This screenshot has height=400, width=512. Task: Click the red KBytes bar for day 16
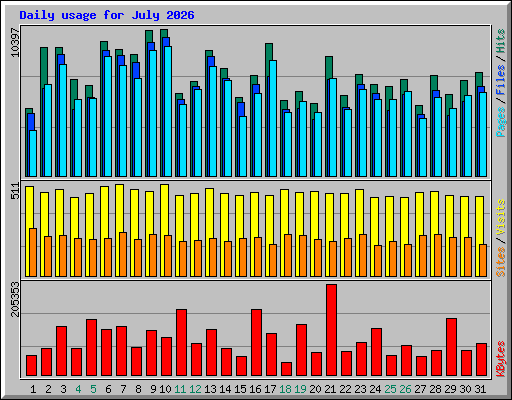(256, 343)
